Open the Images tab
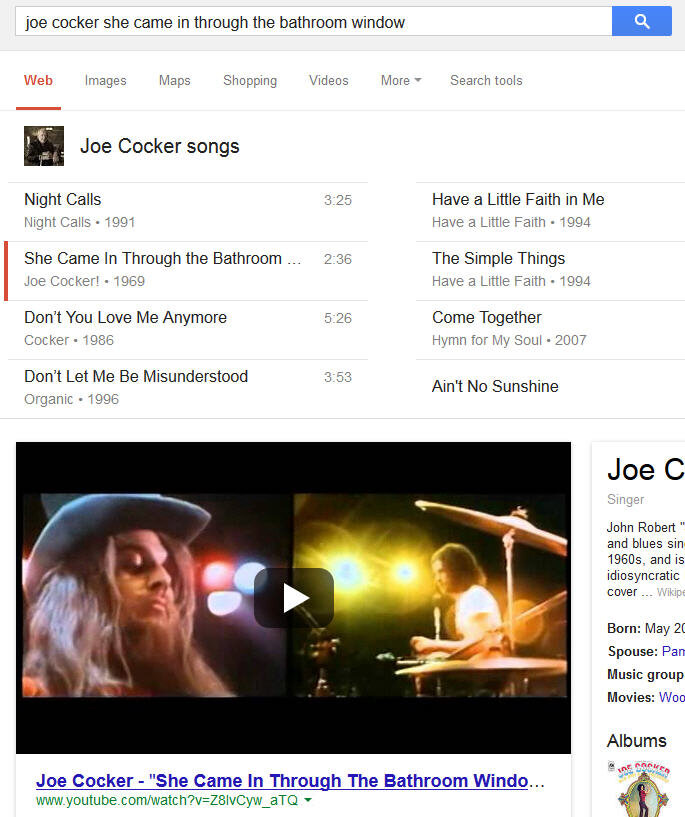The height and width of the screenshot is (817, 685). click(x=105, y=80)
